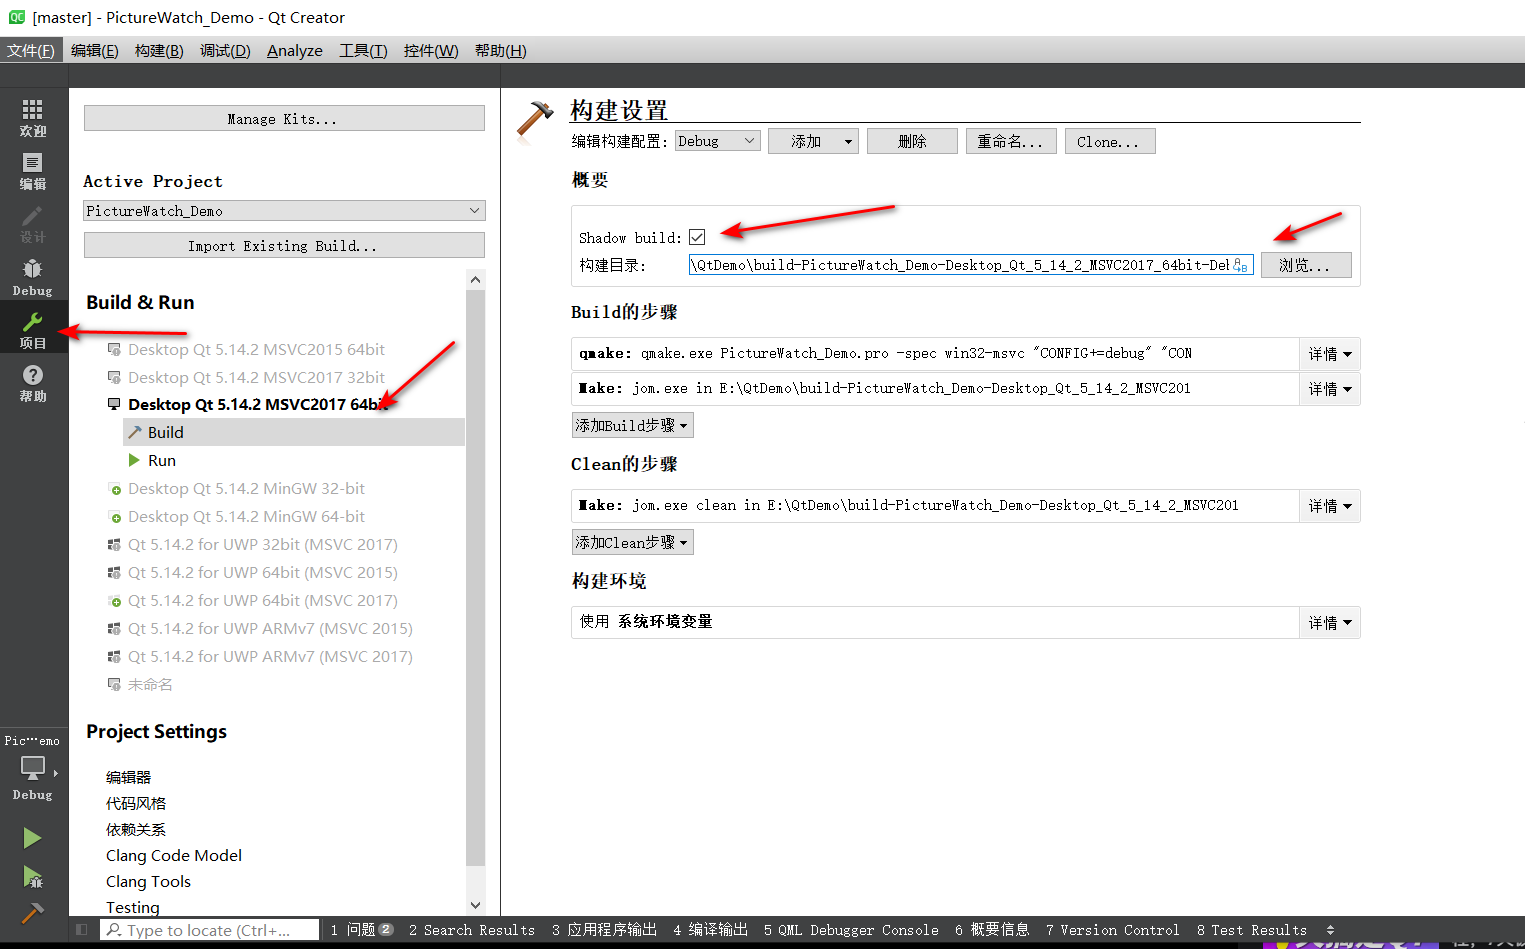Open the output pane selector arrows

coord(1330,930)
